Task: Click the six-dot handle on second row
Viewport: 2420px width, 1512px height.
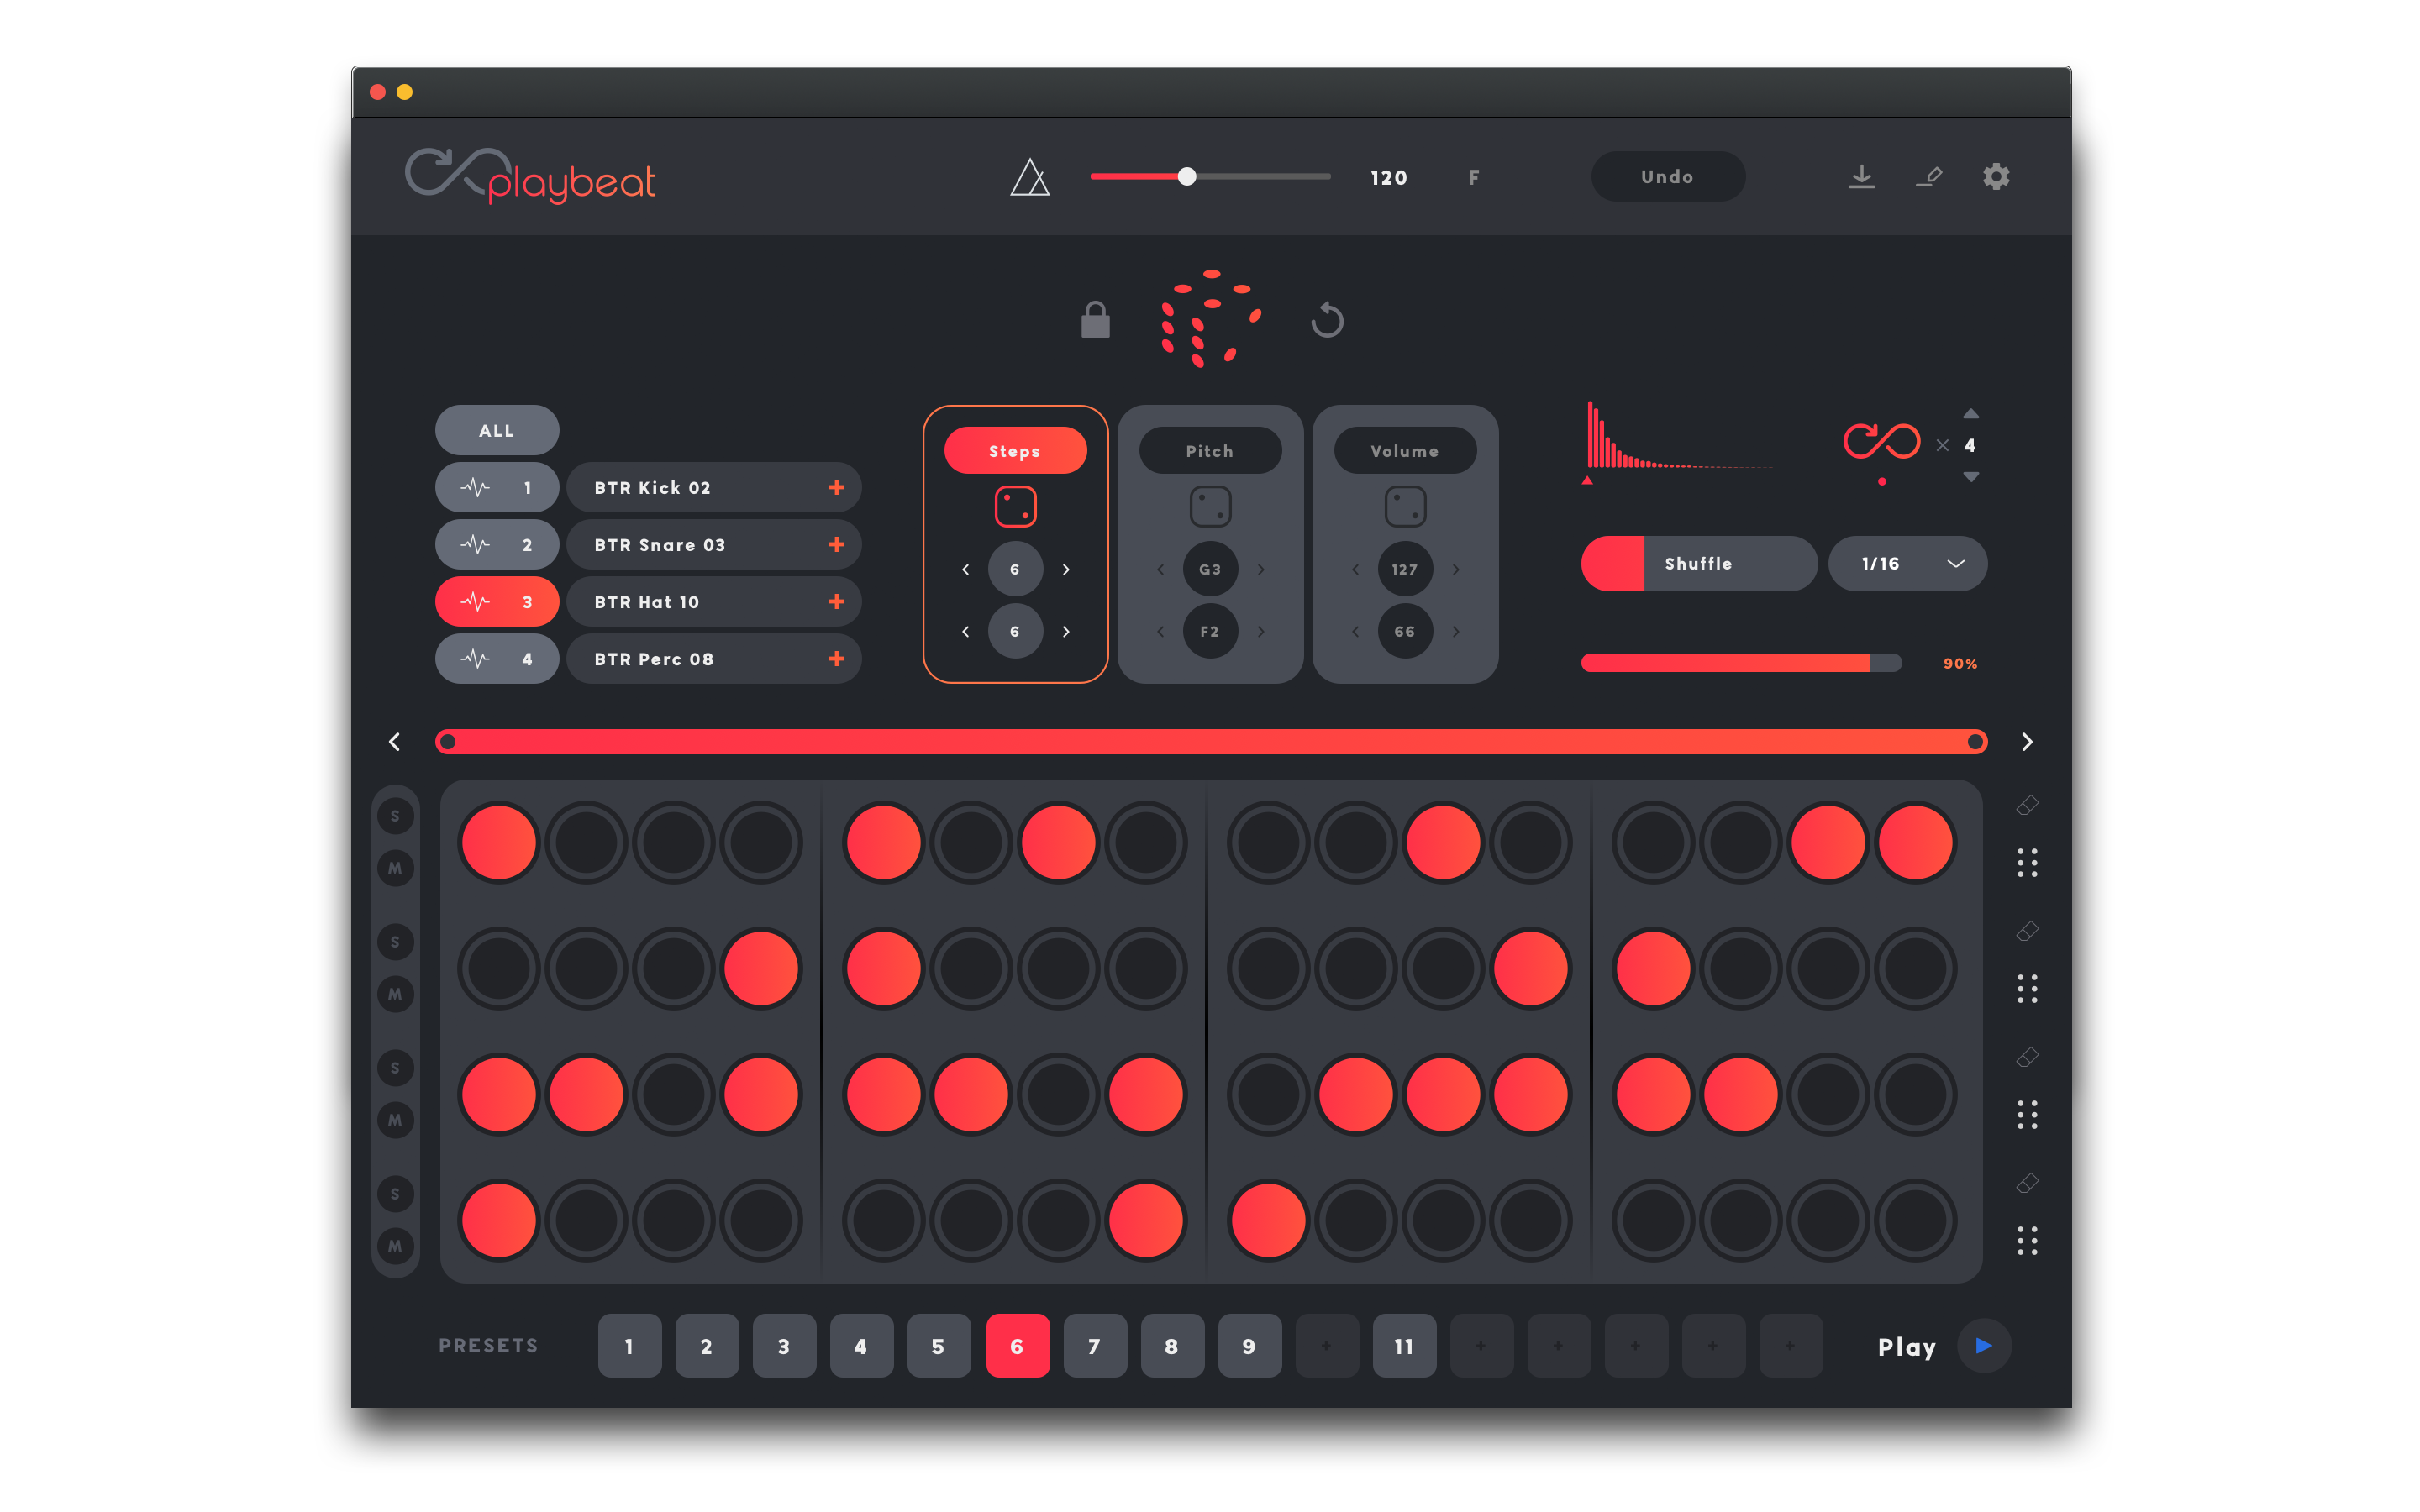Action: [2027, 989]
